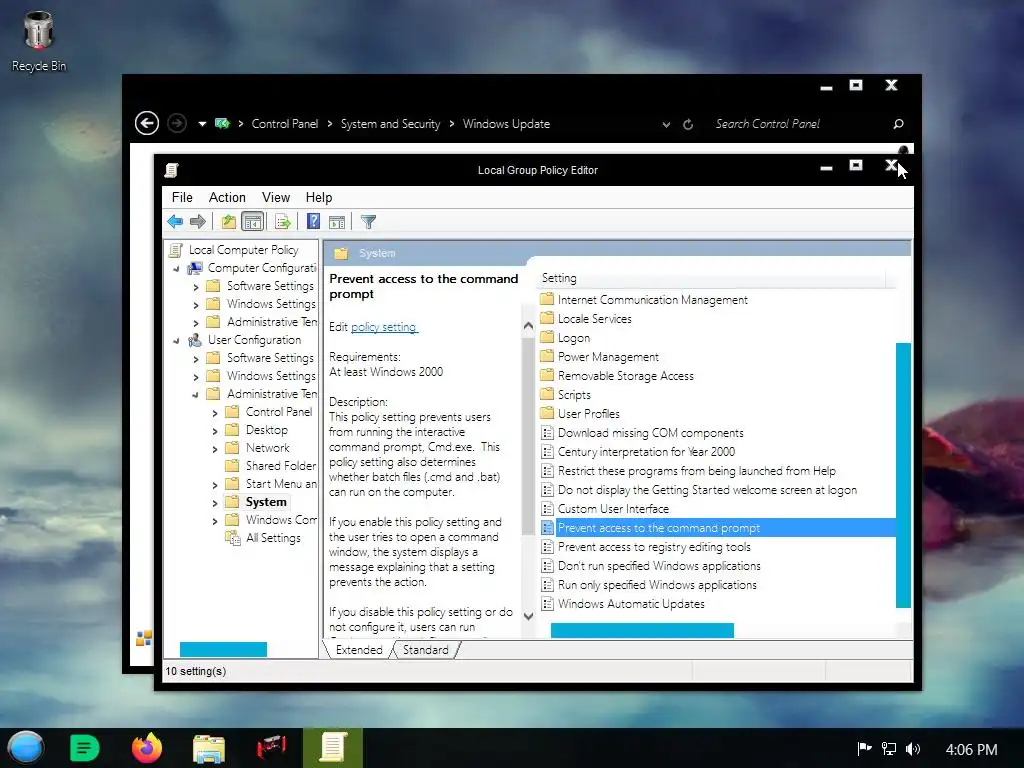The image size is (1024, 768).
Task: Click the settings list horizontal scrollbar
Action: pyautogui.click(x=642, y=630)
